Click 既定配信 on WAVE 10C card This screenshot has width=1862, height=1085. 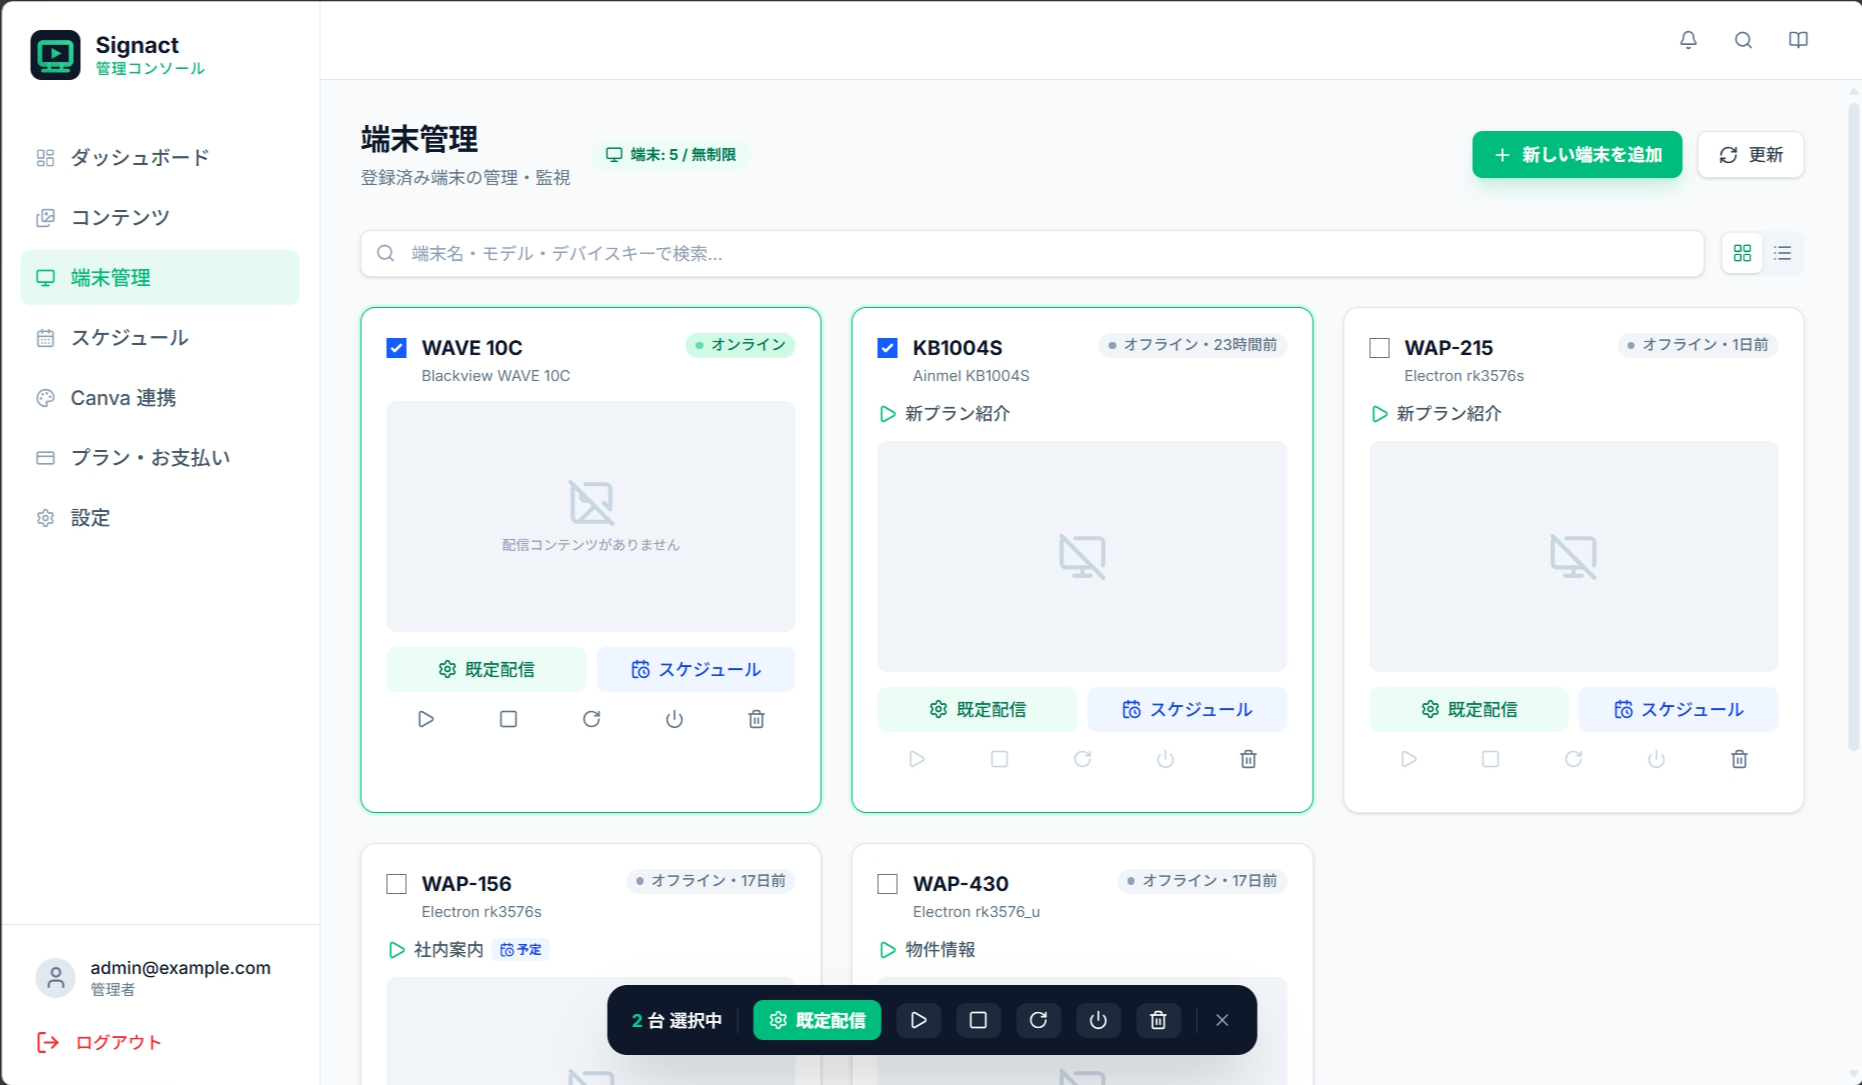tap(486, 669)
